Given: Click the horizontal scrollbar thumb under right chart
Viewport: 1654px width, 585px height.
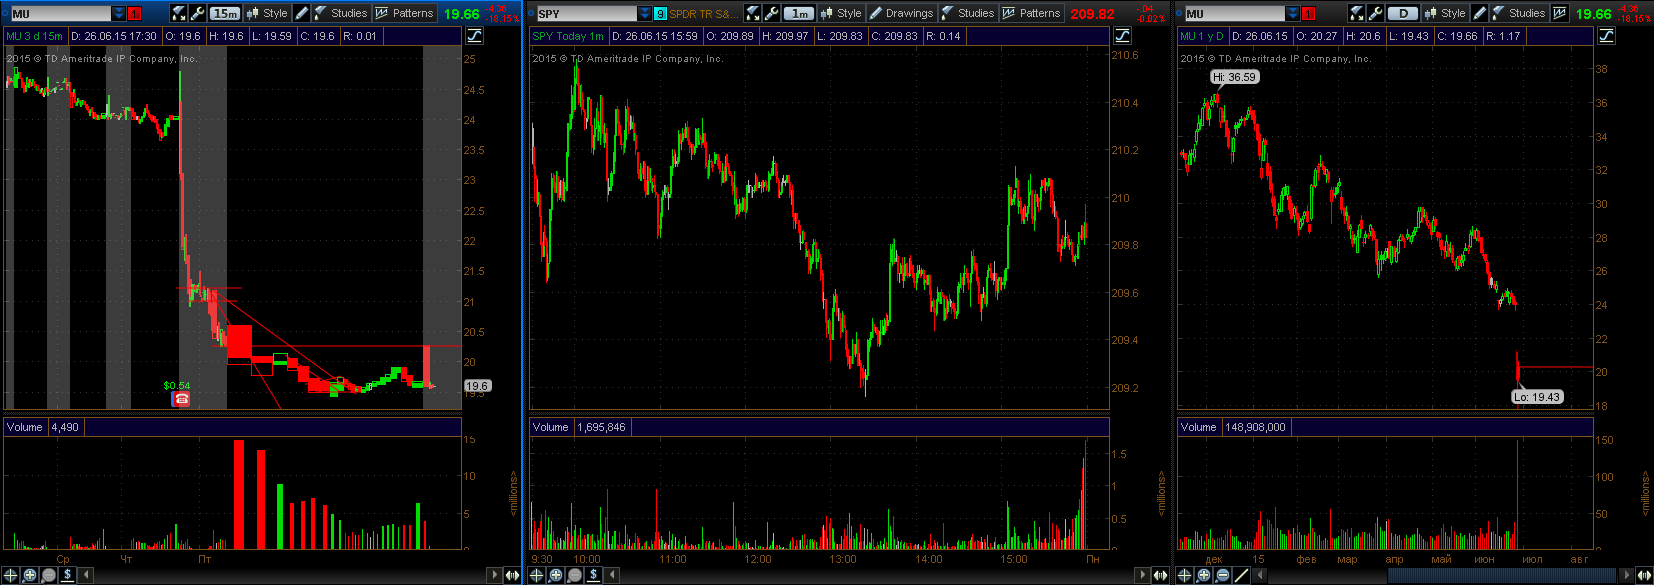Looking at the screenshot, I should pos(1501,575).
